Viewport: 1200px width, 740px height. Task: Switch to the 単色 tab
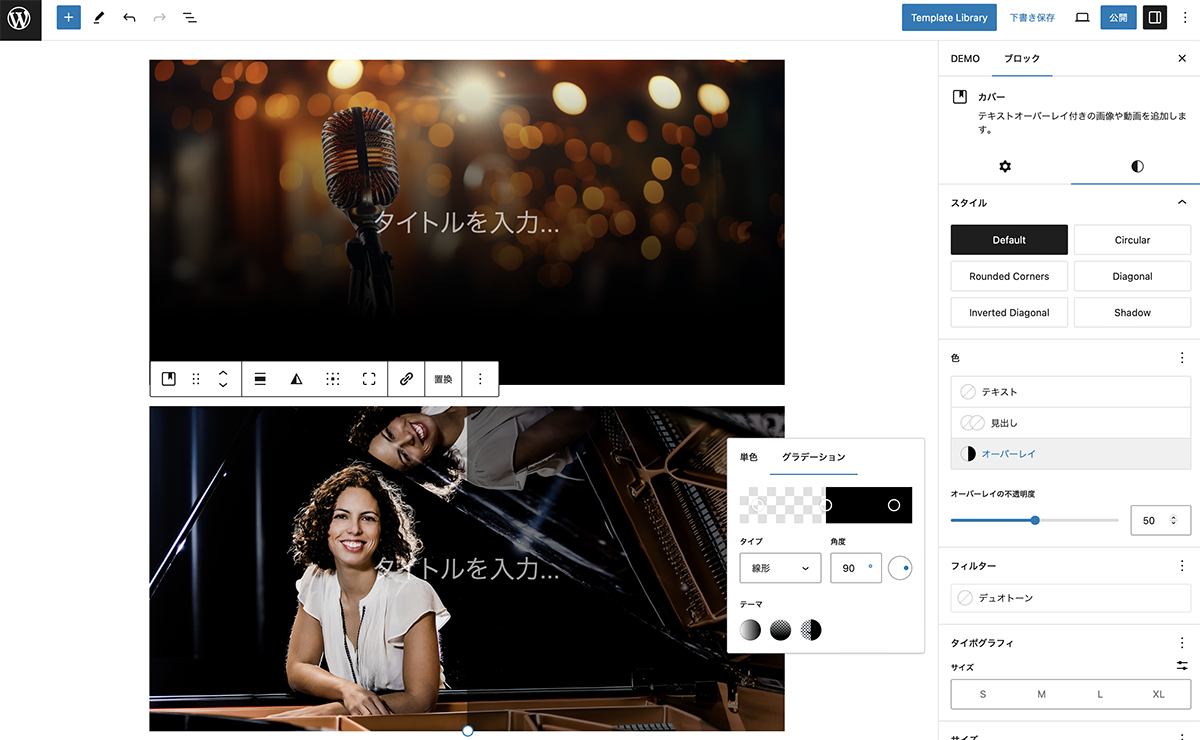(749, 457)
